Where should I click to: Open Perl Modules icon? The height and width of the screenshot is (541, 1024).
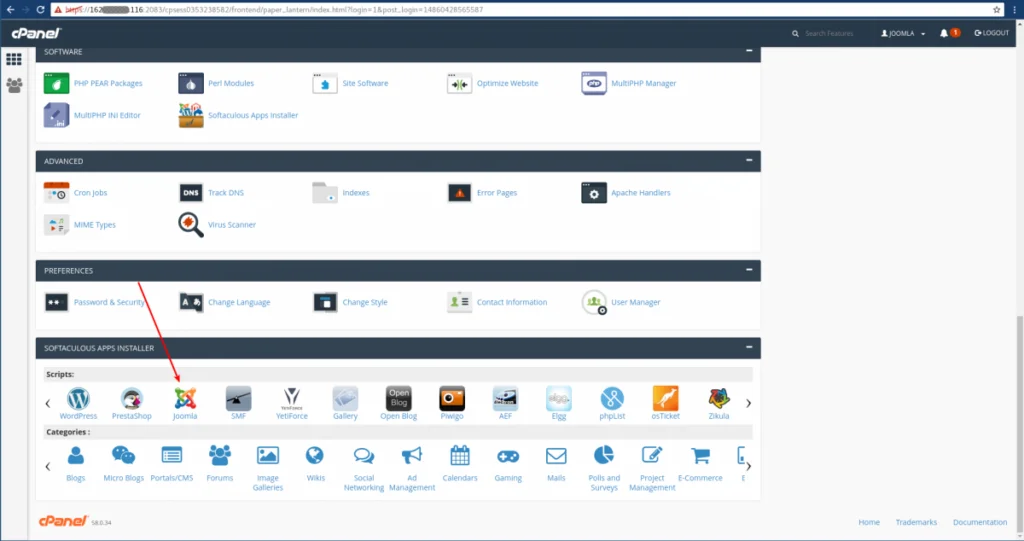191,84
